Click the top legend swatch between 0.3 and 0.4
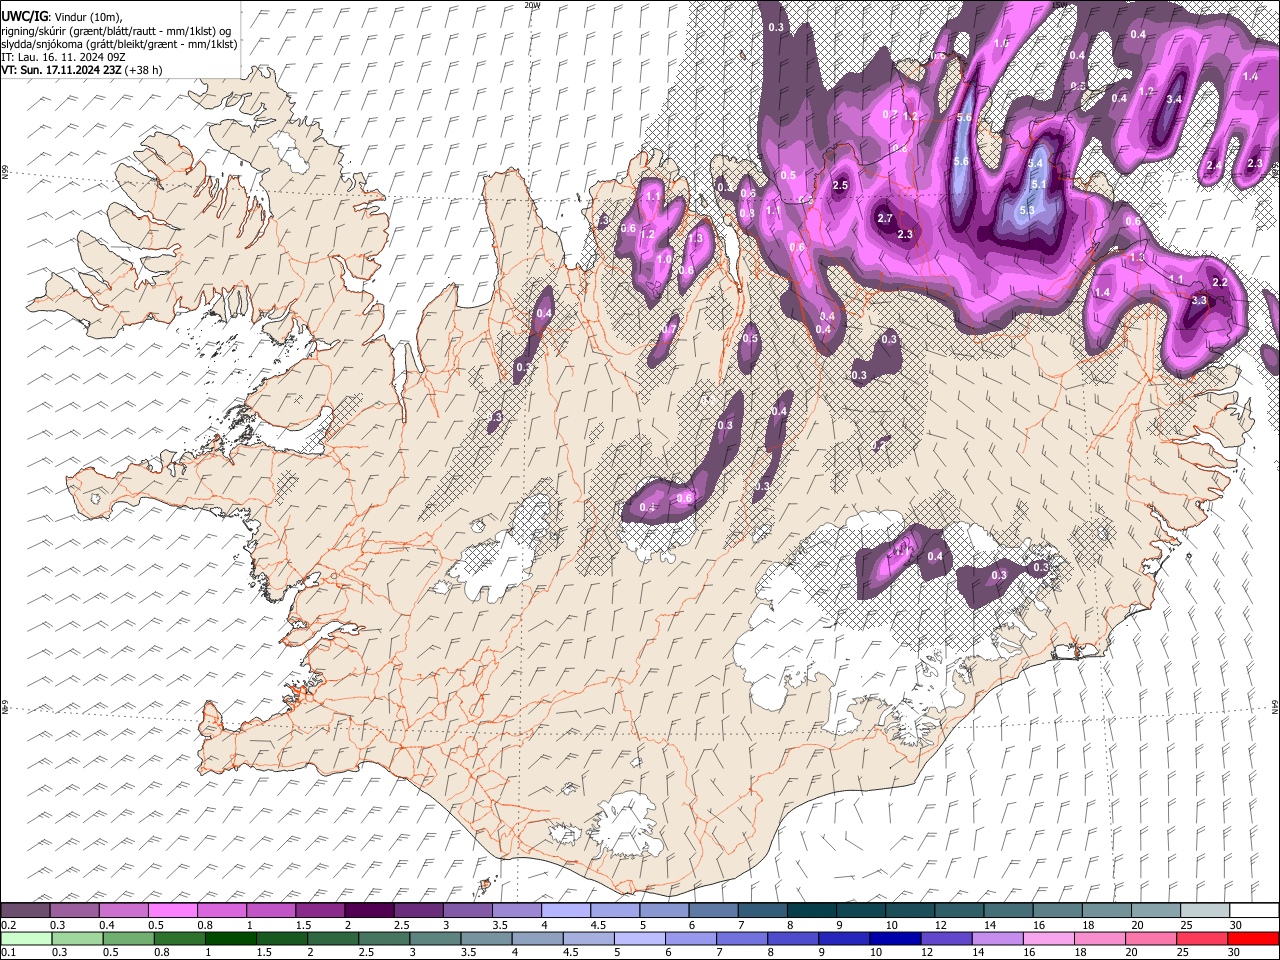The image size is (1280, 960). click(75, 910)
